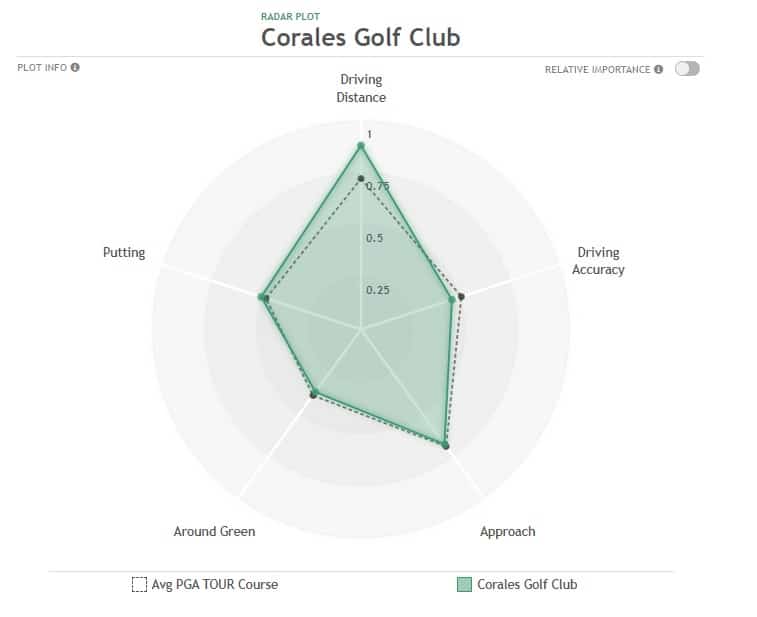The image size is (757, 617).
Task: Click the green Corales Golf Club legend swatch
Action: tap(464, 584)
